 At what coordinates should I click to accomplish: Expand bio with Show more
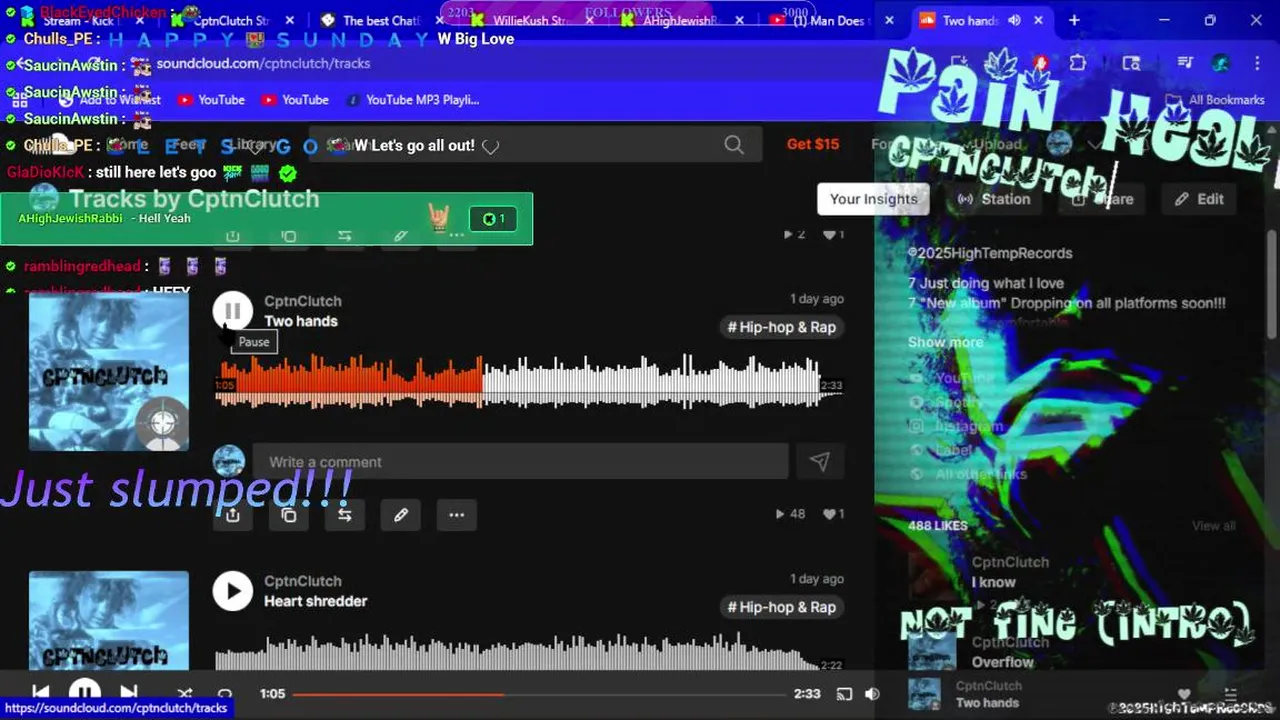point(945,342)
